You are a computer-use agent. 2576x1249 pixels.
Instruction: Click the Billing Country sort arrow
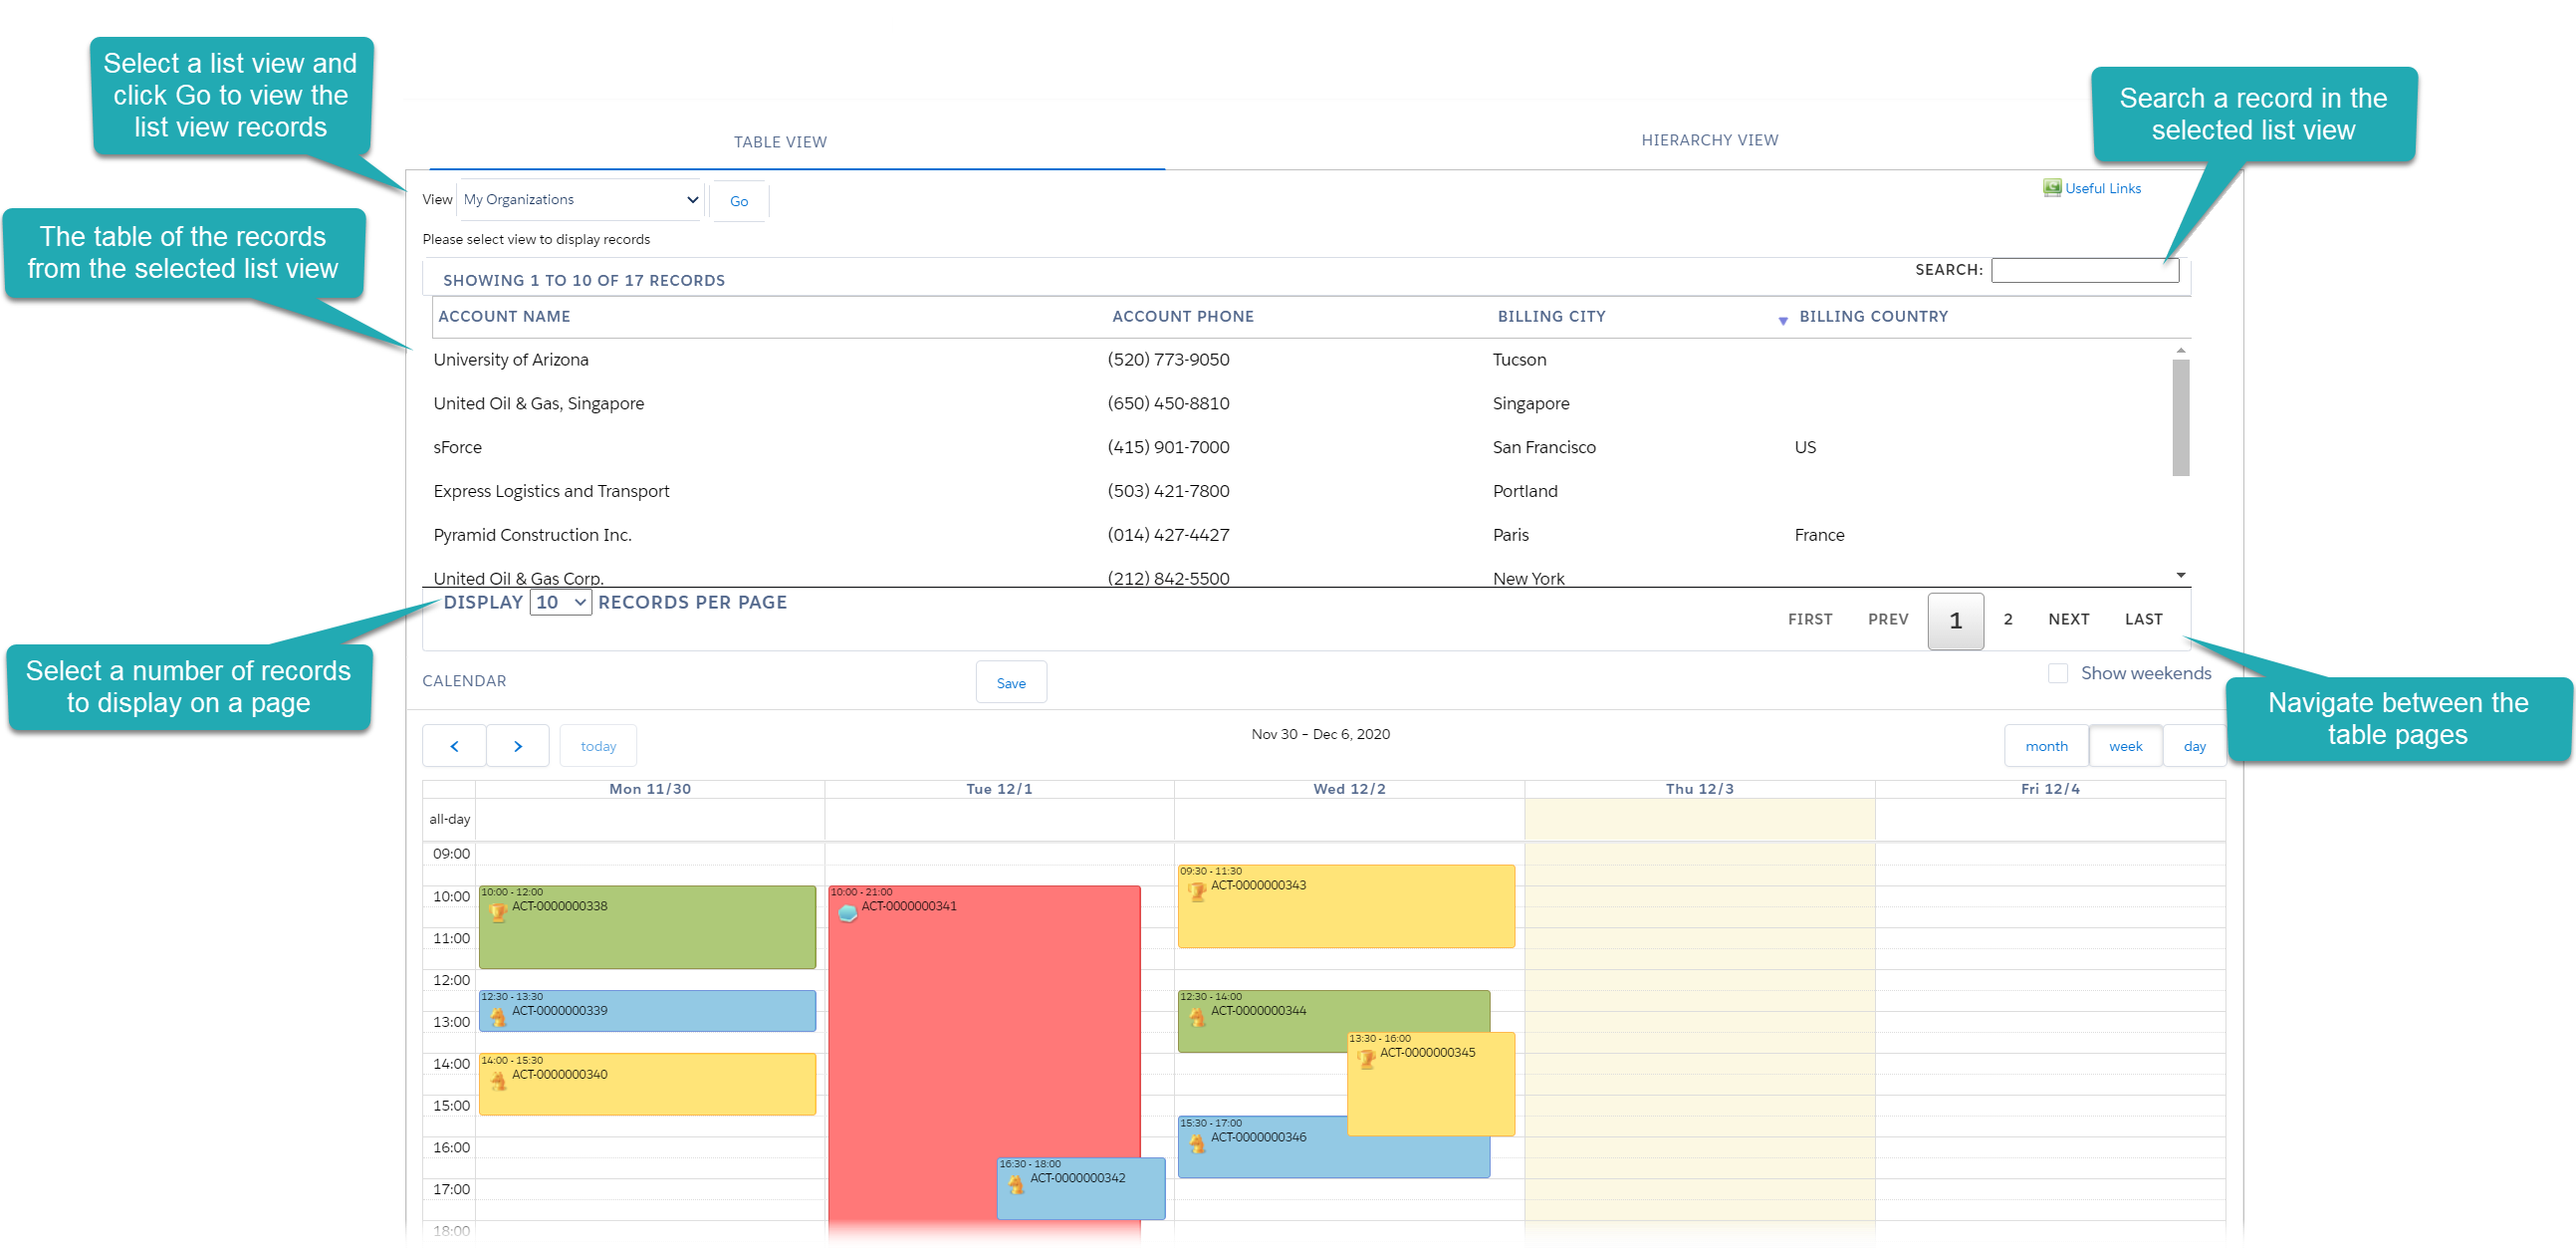point(1782,320)
